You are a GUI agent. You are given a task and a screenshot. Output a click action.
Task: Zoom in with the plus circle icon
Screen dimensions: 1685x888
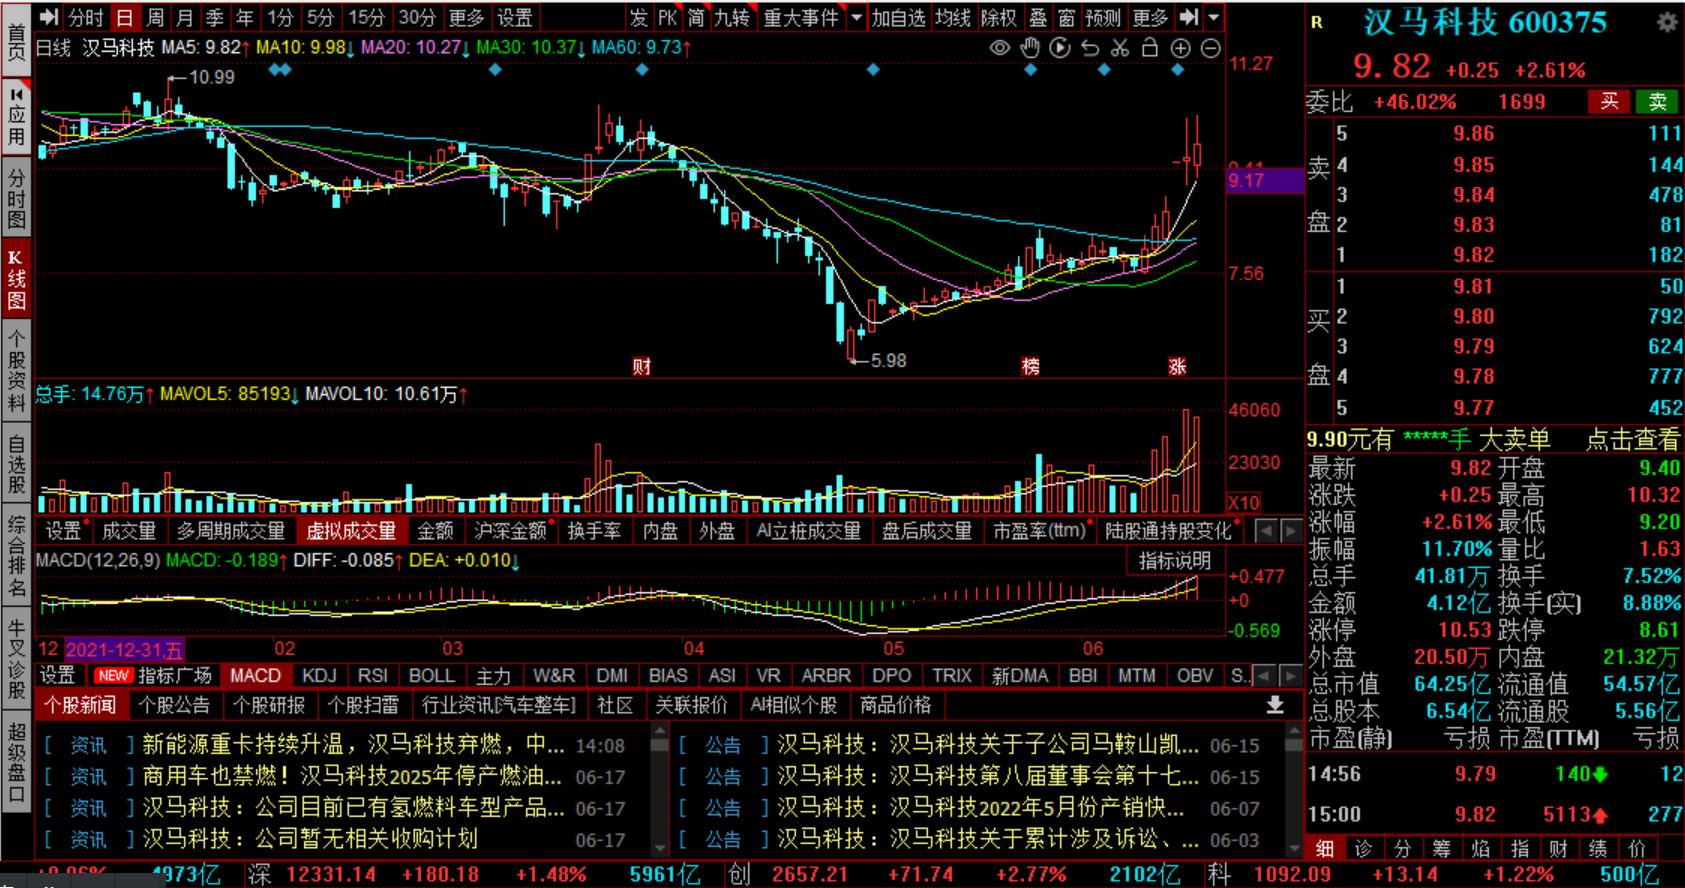click(x=1181, y=48)
